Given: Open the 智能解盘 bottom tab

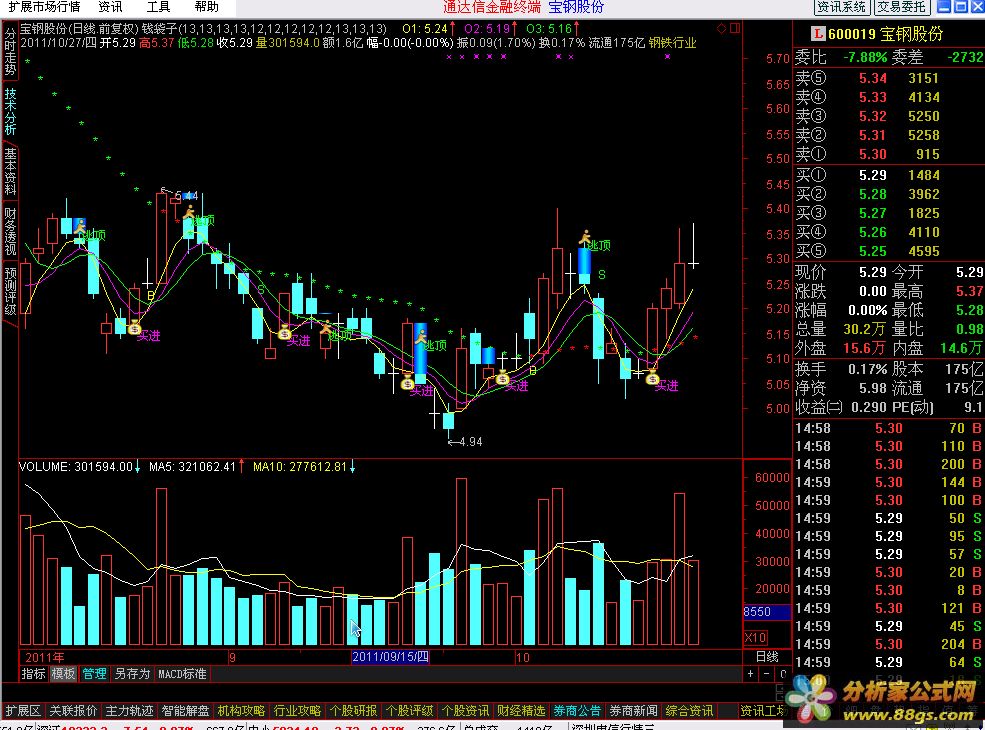Looking at the screenshot, I should [x=185, y=711].
